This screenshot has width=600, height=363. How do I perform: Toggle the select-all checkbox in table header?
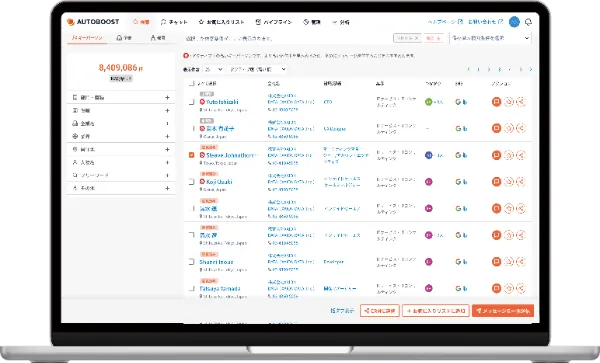point(192,83)
